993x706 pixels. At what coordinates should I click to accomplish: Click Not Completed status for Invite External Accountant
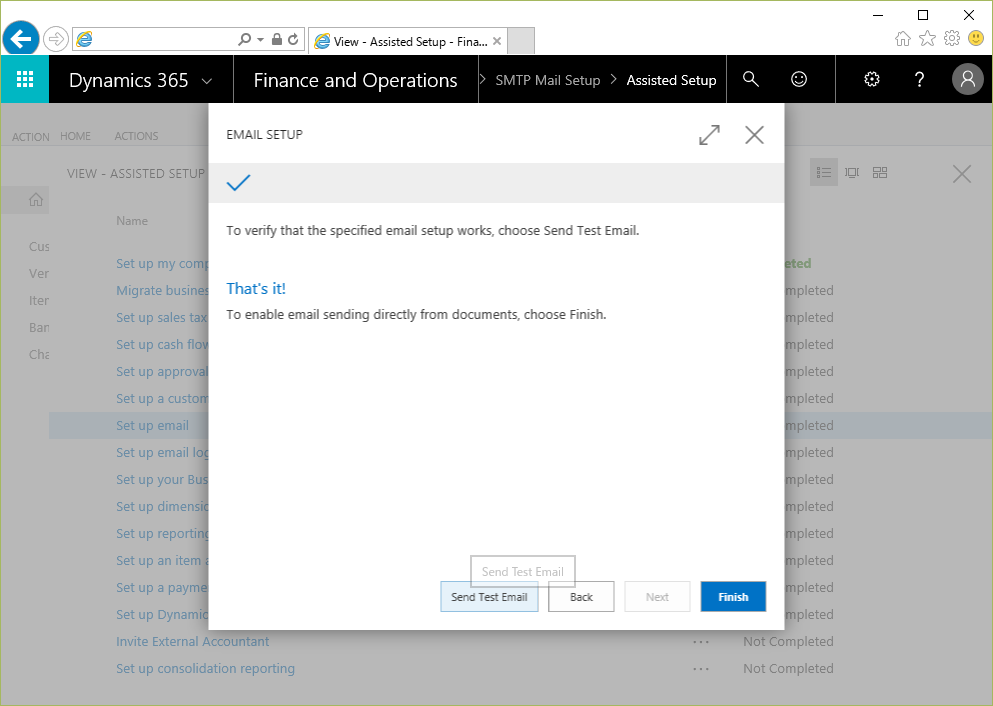[788, 641]
